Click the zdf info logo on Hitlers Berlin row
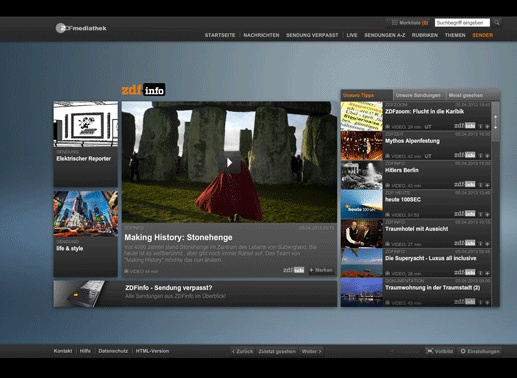517x378 pixels. pyautogui.click(x=465, y=184)
